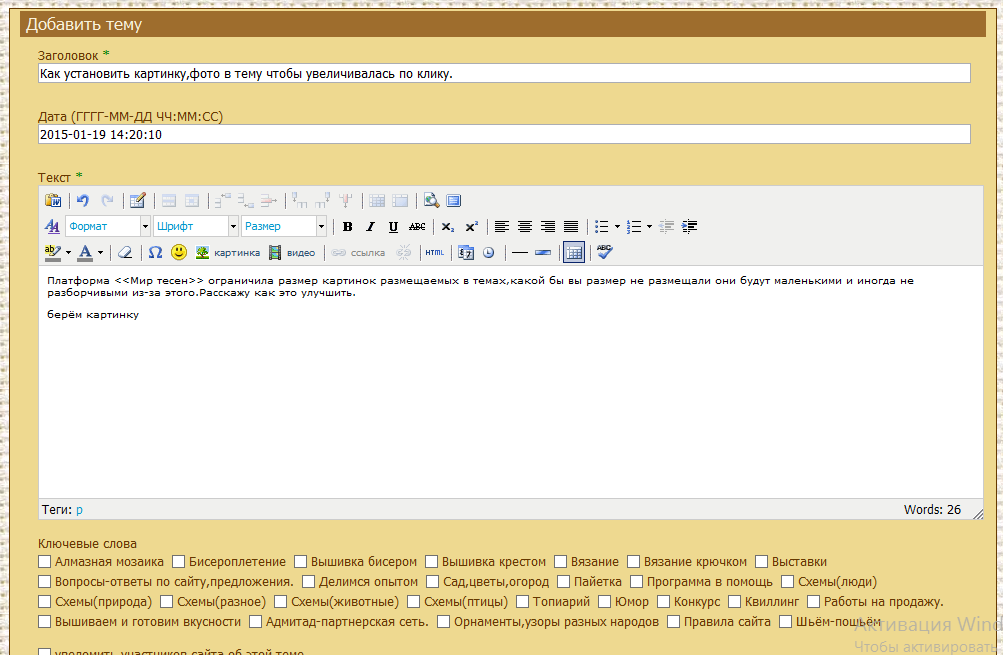Tick the Квиллинг keyword checkbox

735,602
